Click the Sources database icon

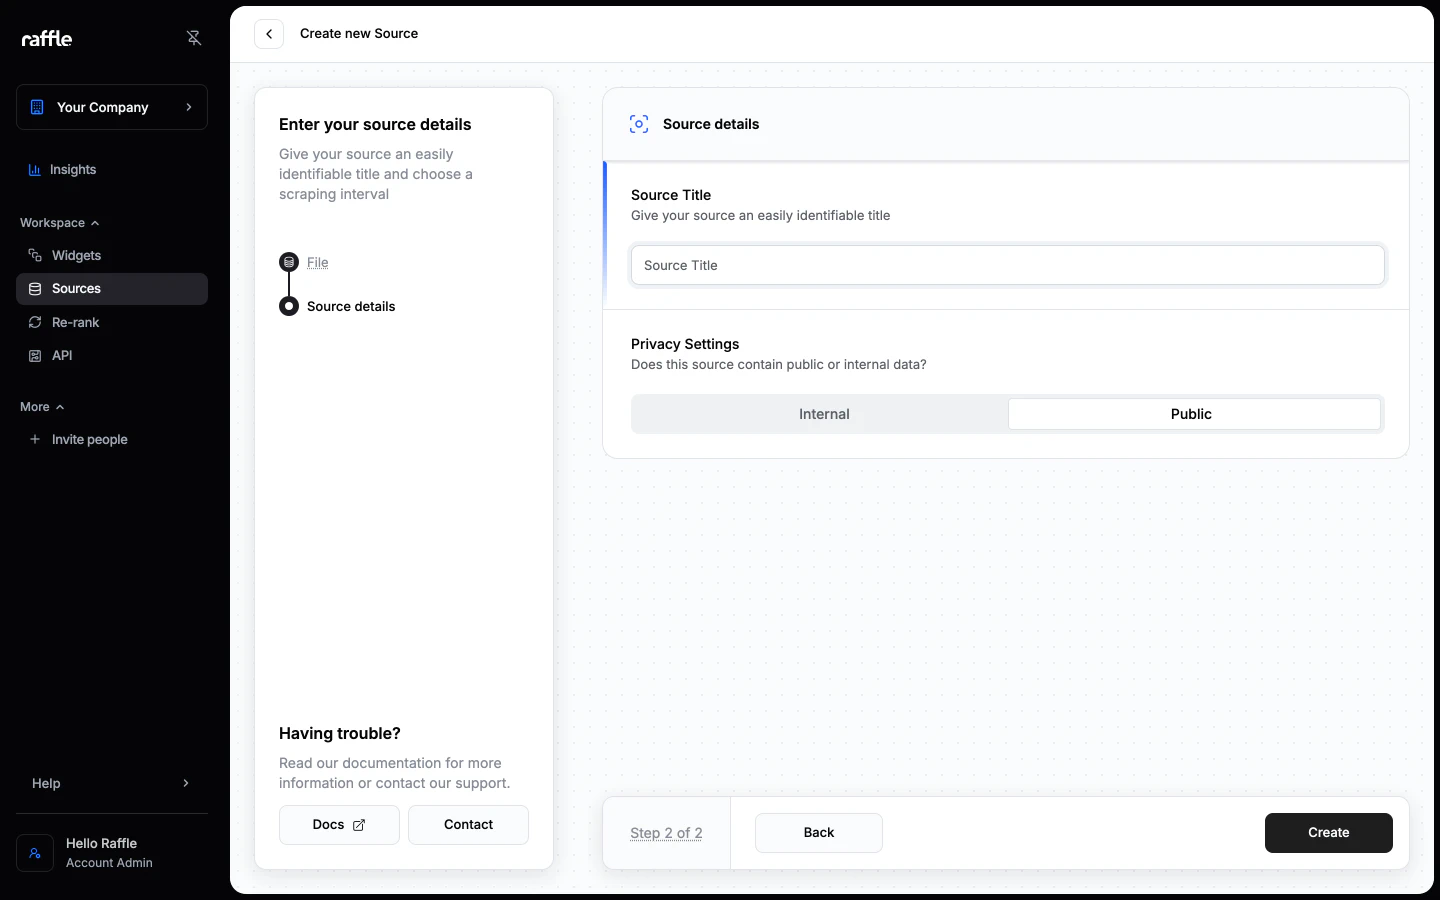35,289
